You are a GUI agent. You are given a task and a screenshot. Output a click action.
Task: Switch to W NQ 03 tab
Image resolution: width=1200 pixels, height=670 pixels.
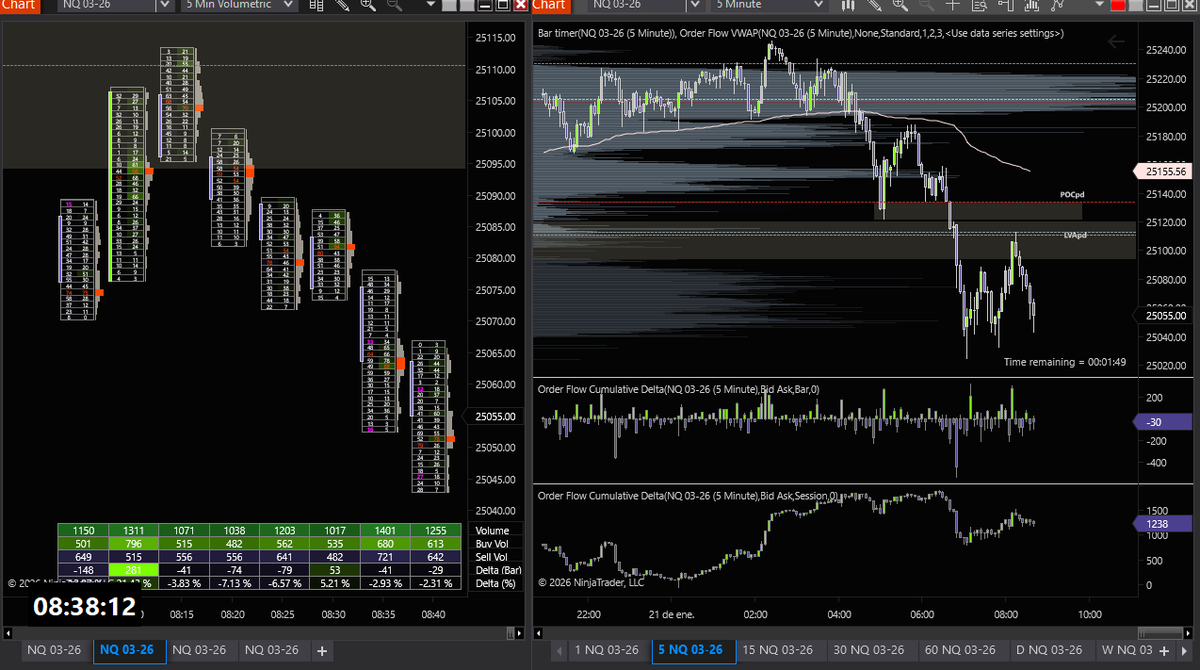tap(1128, 650)
